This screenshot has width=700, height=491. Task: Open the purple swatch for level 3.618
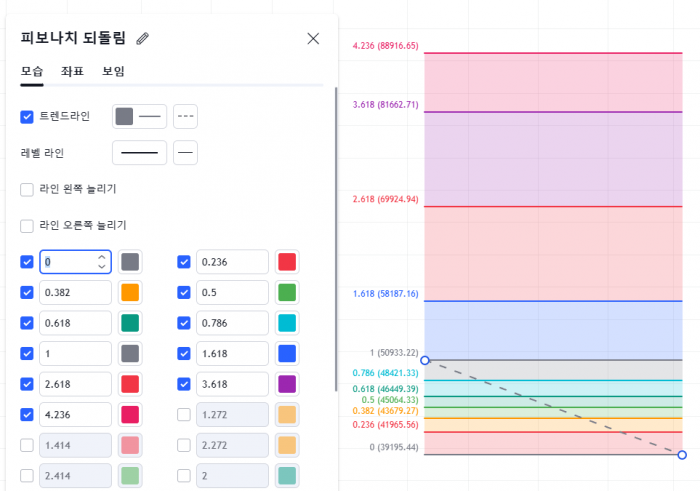tap(287, 384)
